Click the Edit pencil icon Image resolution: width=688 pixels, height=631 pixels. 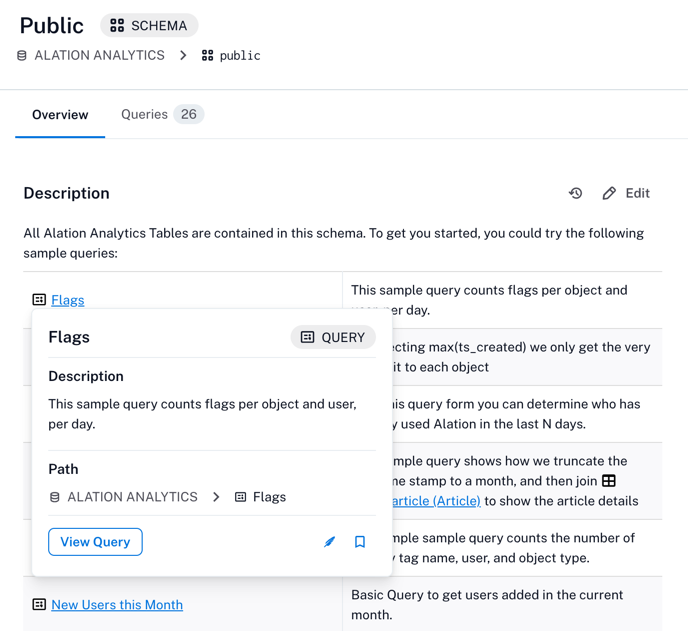(609, 193)
